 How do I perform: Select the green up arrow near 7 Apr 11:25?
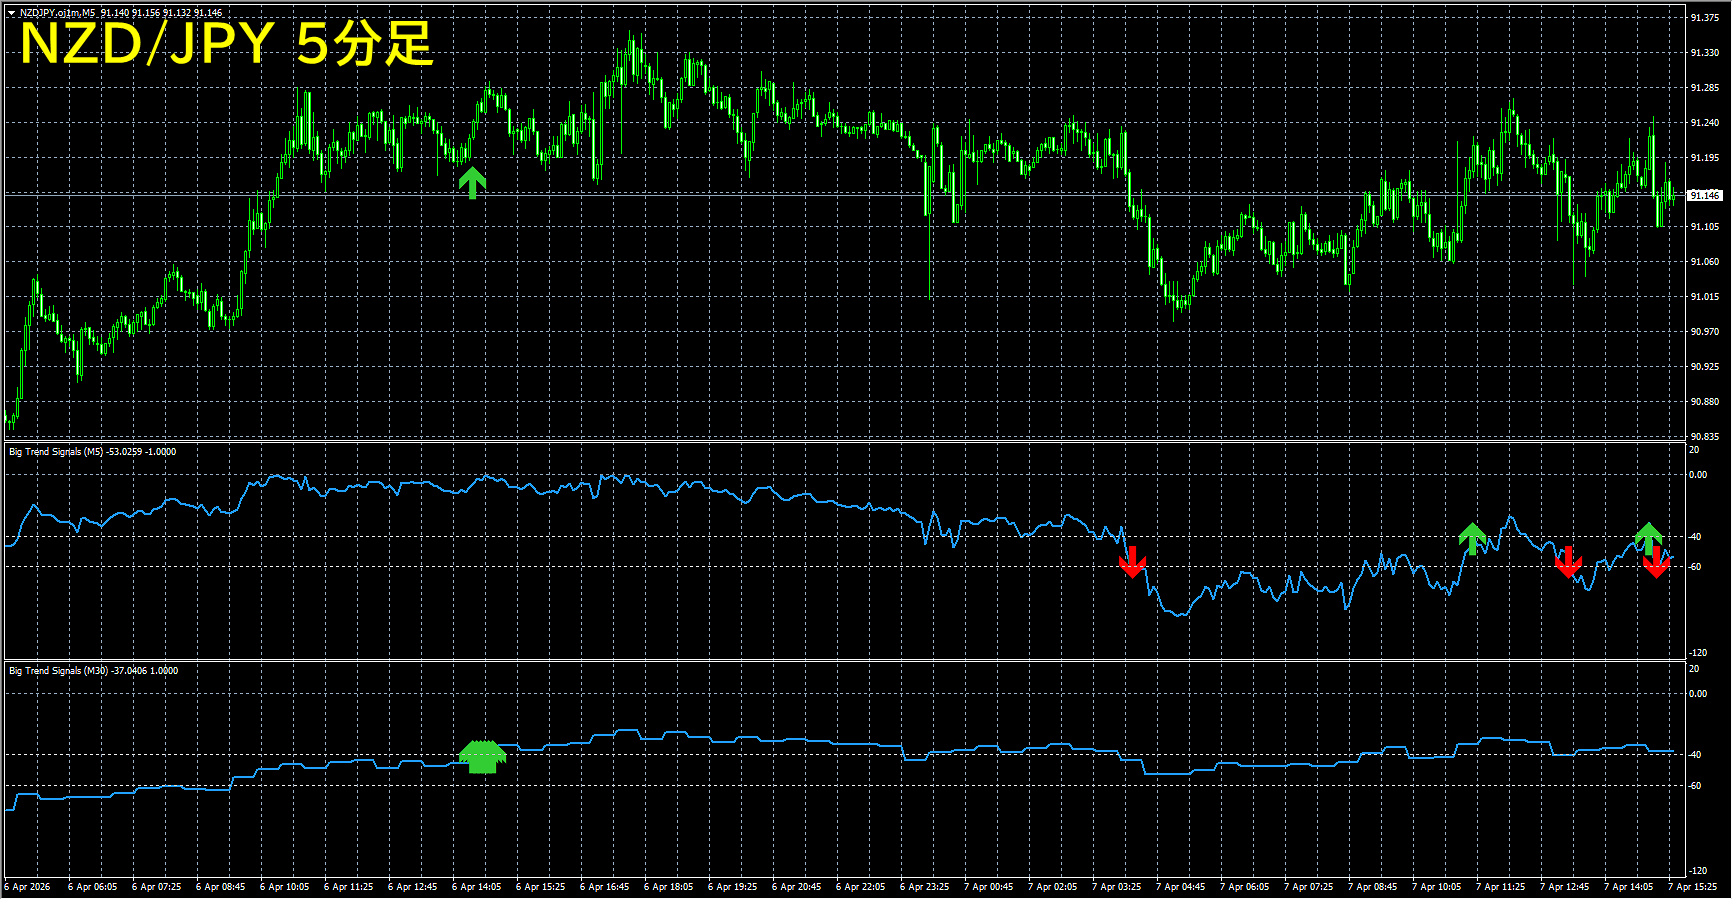1471,538
